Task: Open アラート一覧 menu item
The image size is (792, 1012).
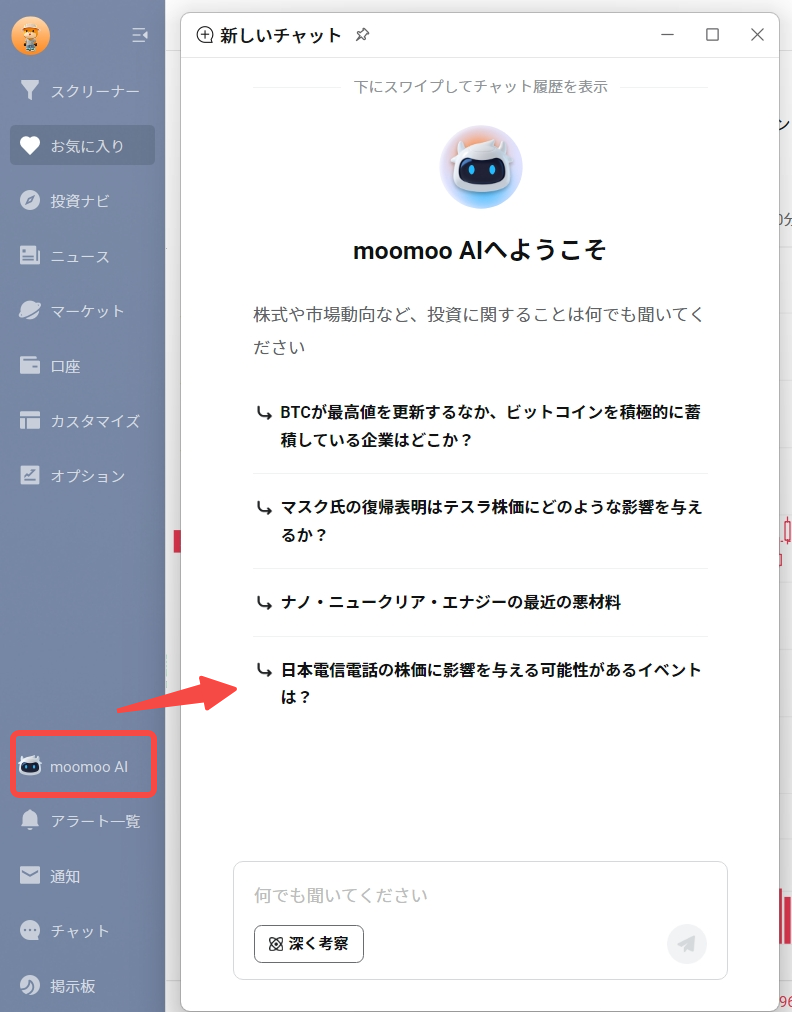Action: click(83, 820)
